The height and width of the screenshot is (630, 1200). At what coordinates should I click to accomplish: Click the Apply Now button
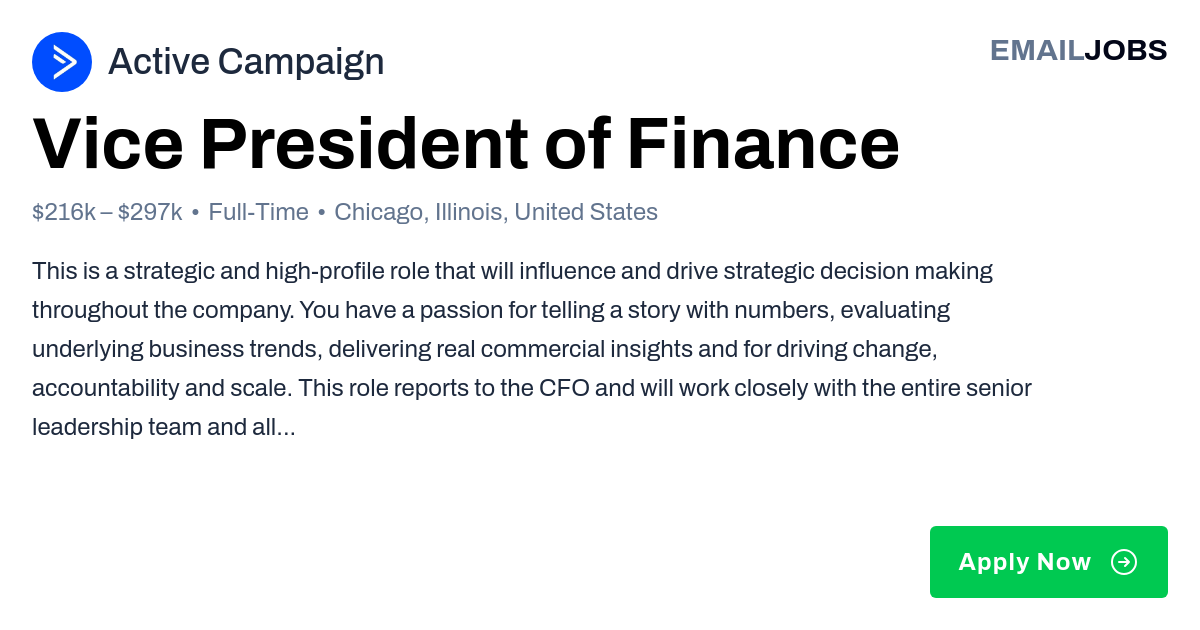(x=1049, y=562)
